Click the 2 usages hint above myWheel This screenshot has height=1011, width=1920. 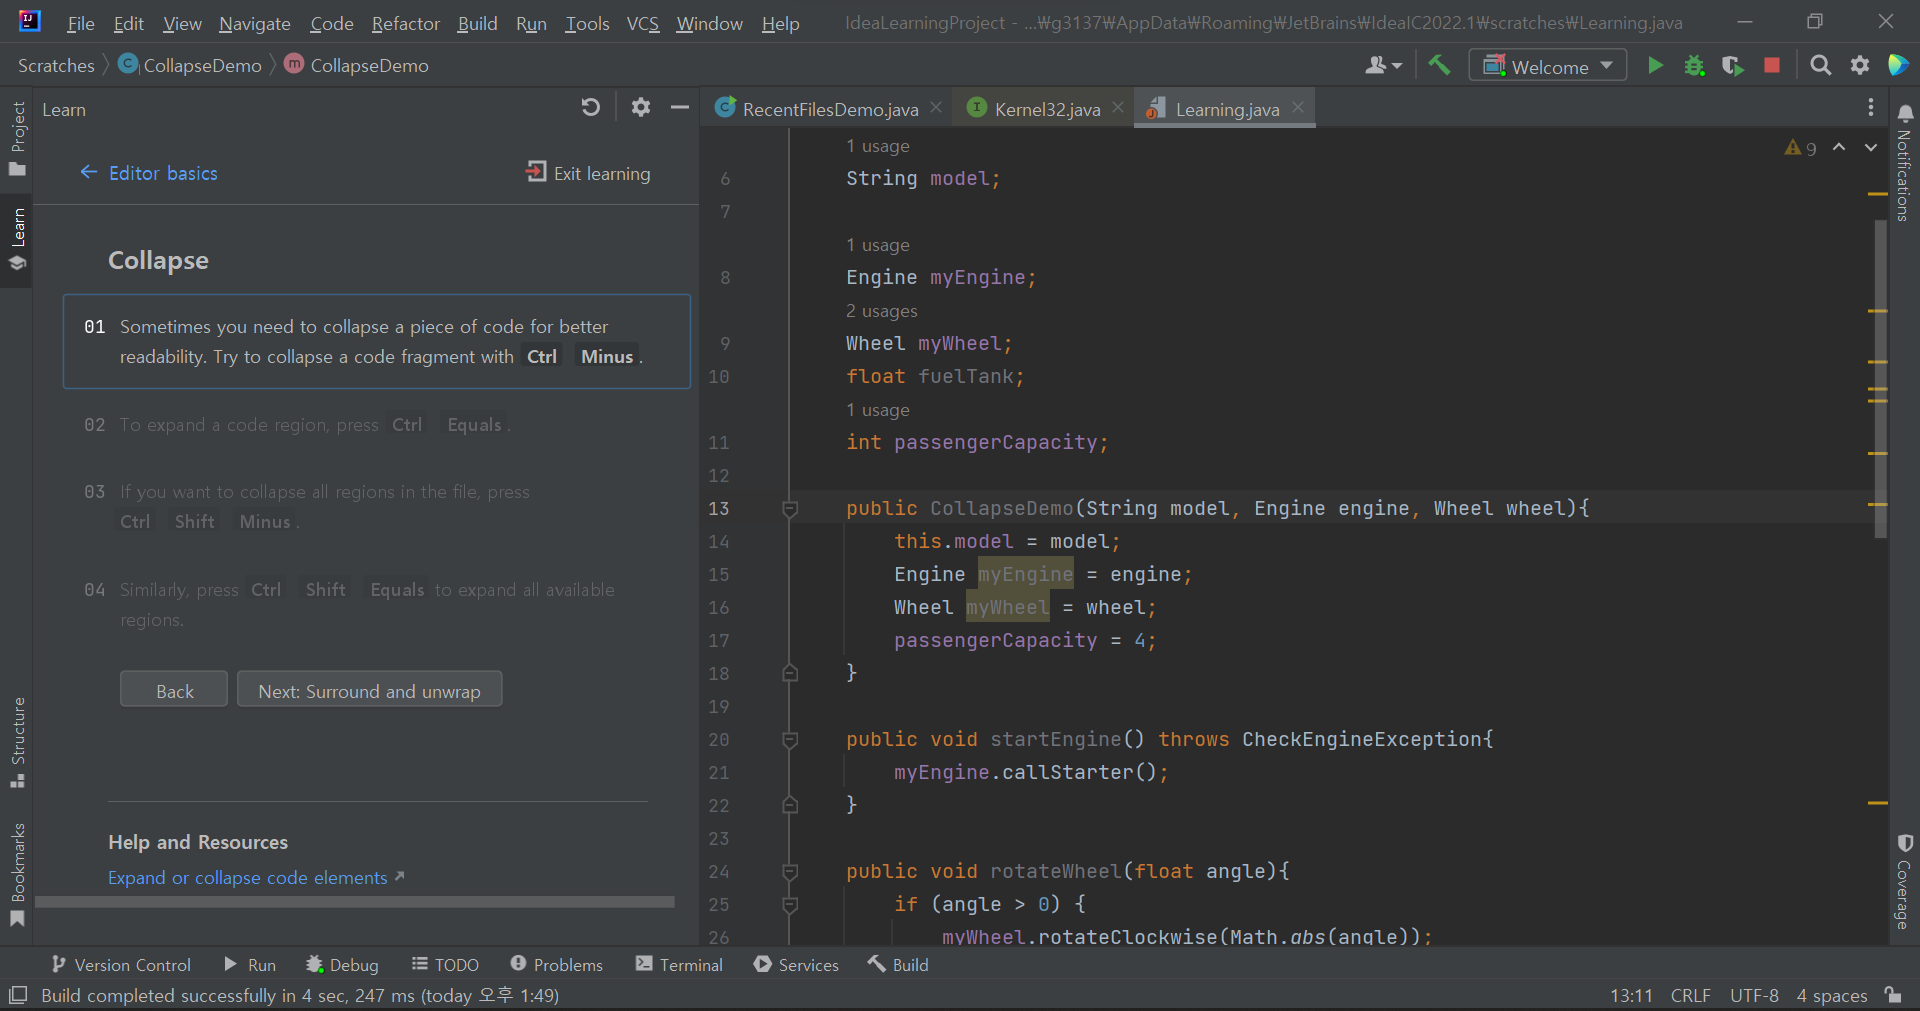(x=882, y=311)
